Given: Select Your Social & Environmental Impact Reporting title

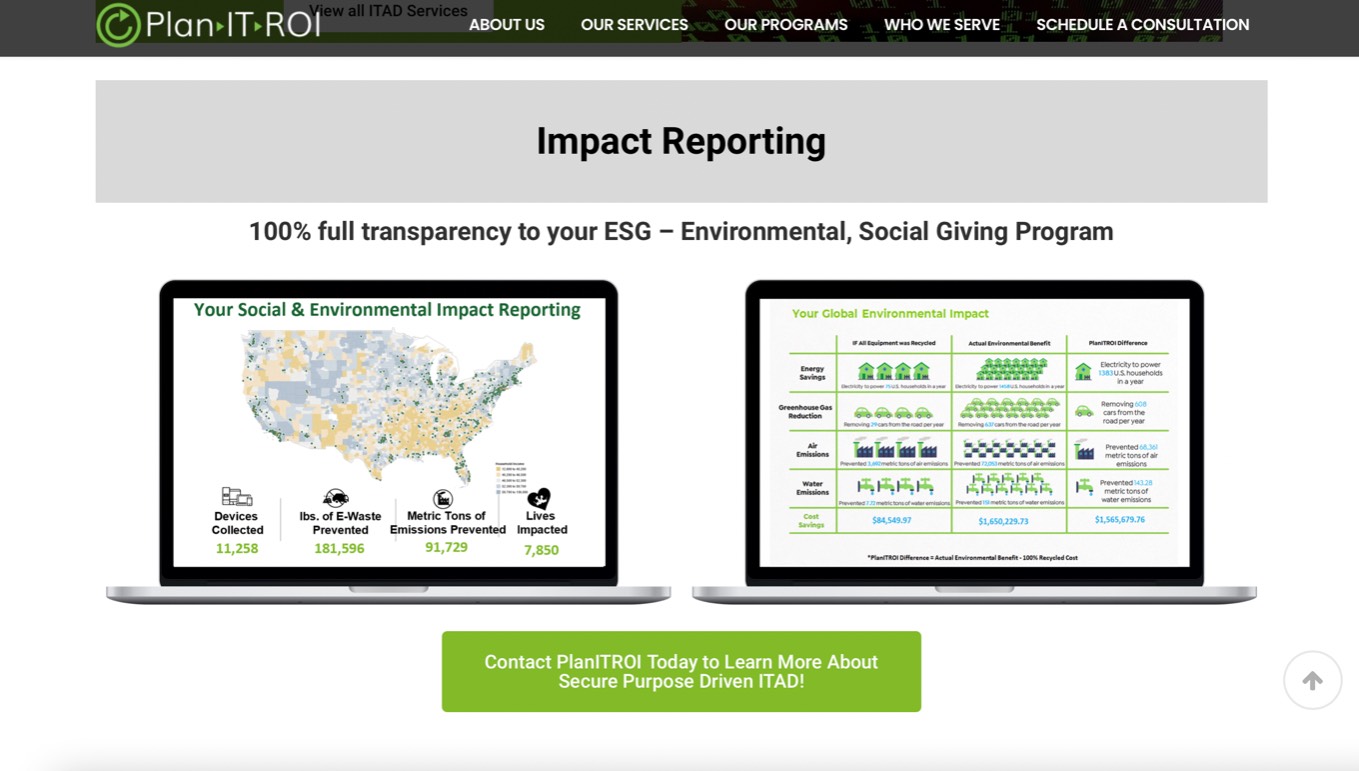Looking at the screenshot, I should point(387,310).
